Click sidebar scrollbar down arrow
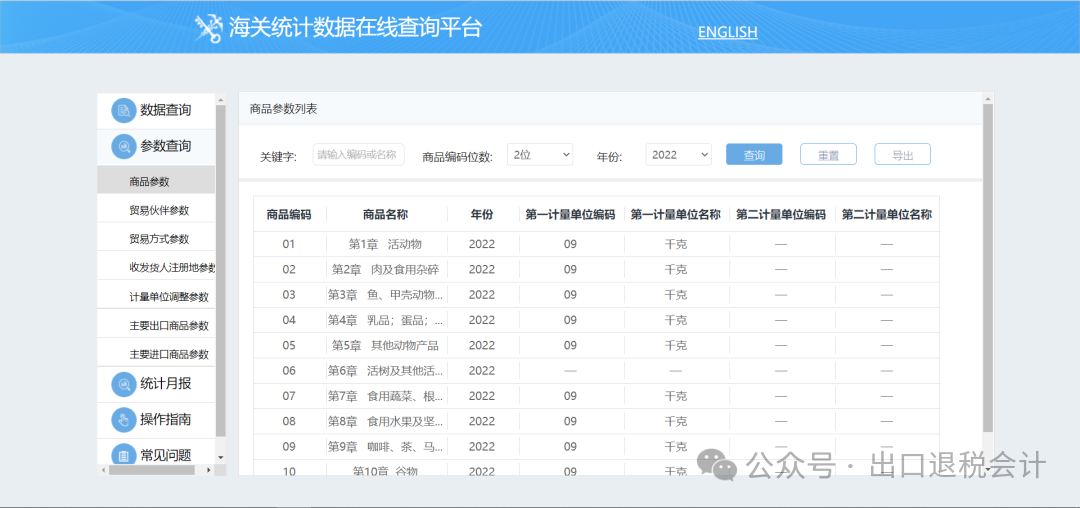The height and width of the screenshot is (508, 1080). (221, 457)
